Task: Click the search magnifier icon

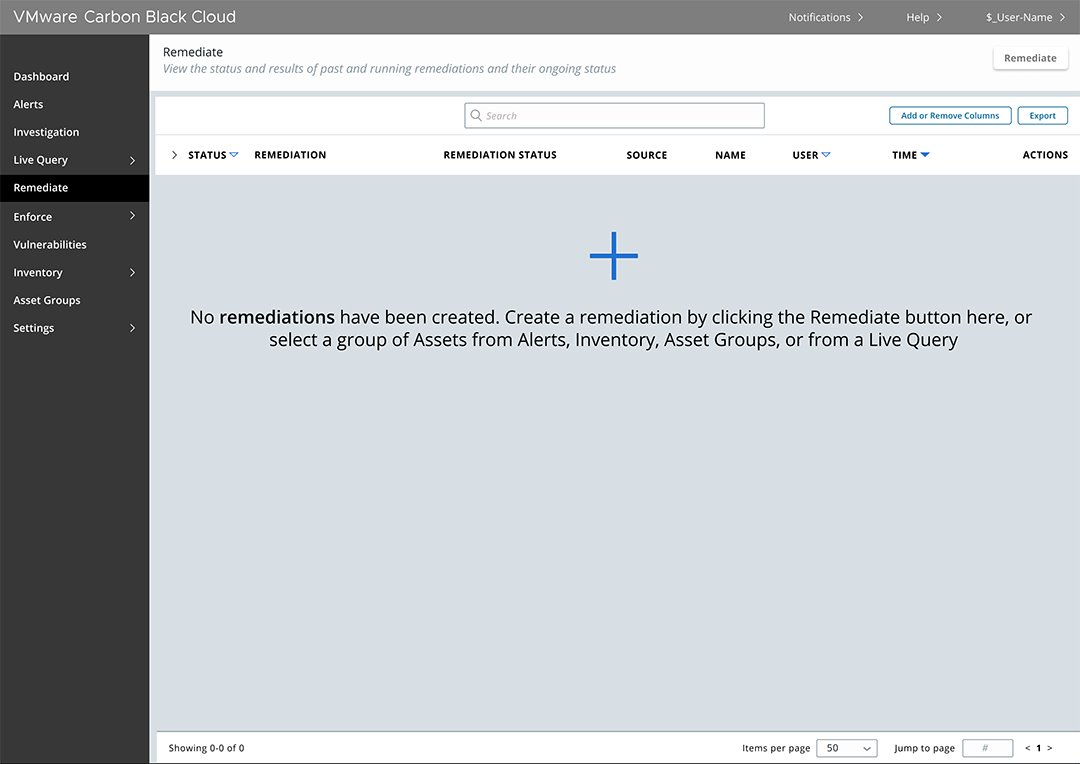Action: [x=476, y=115]
